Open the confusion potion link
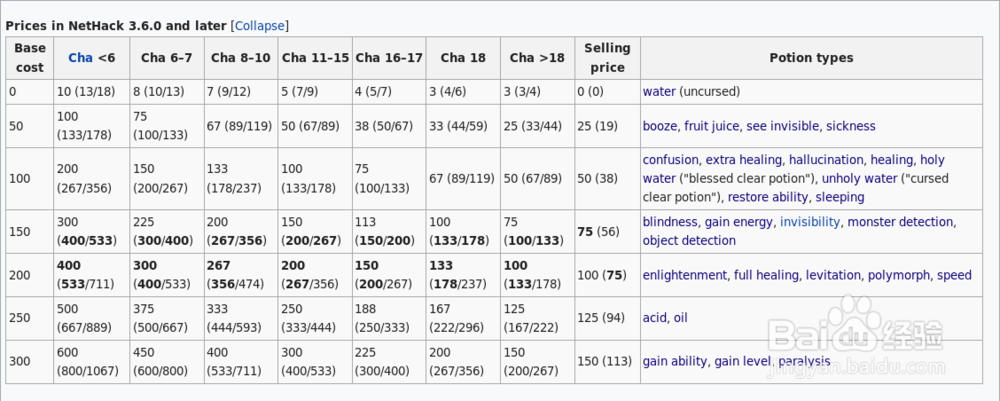Viewport: 1000px width, 401px height. pos(670,159)
